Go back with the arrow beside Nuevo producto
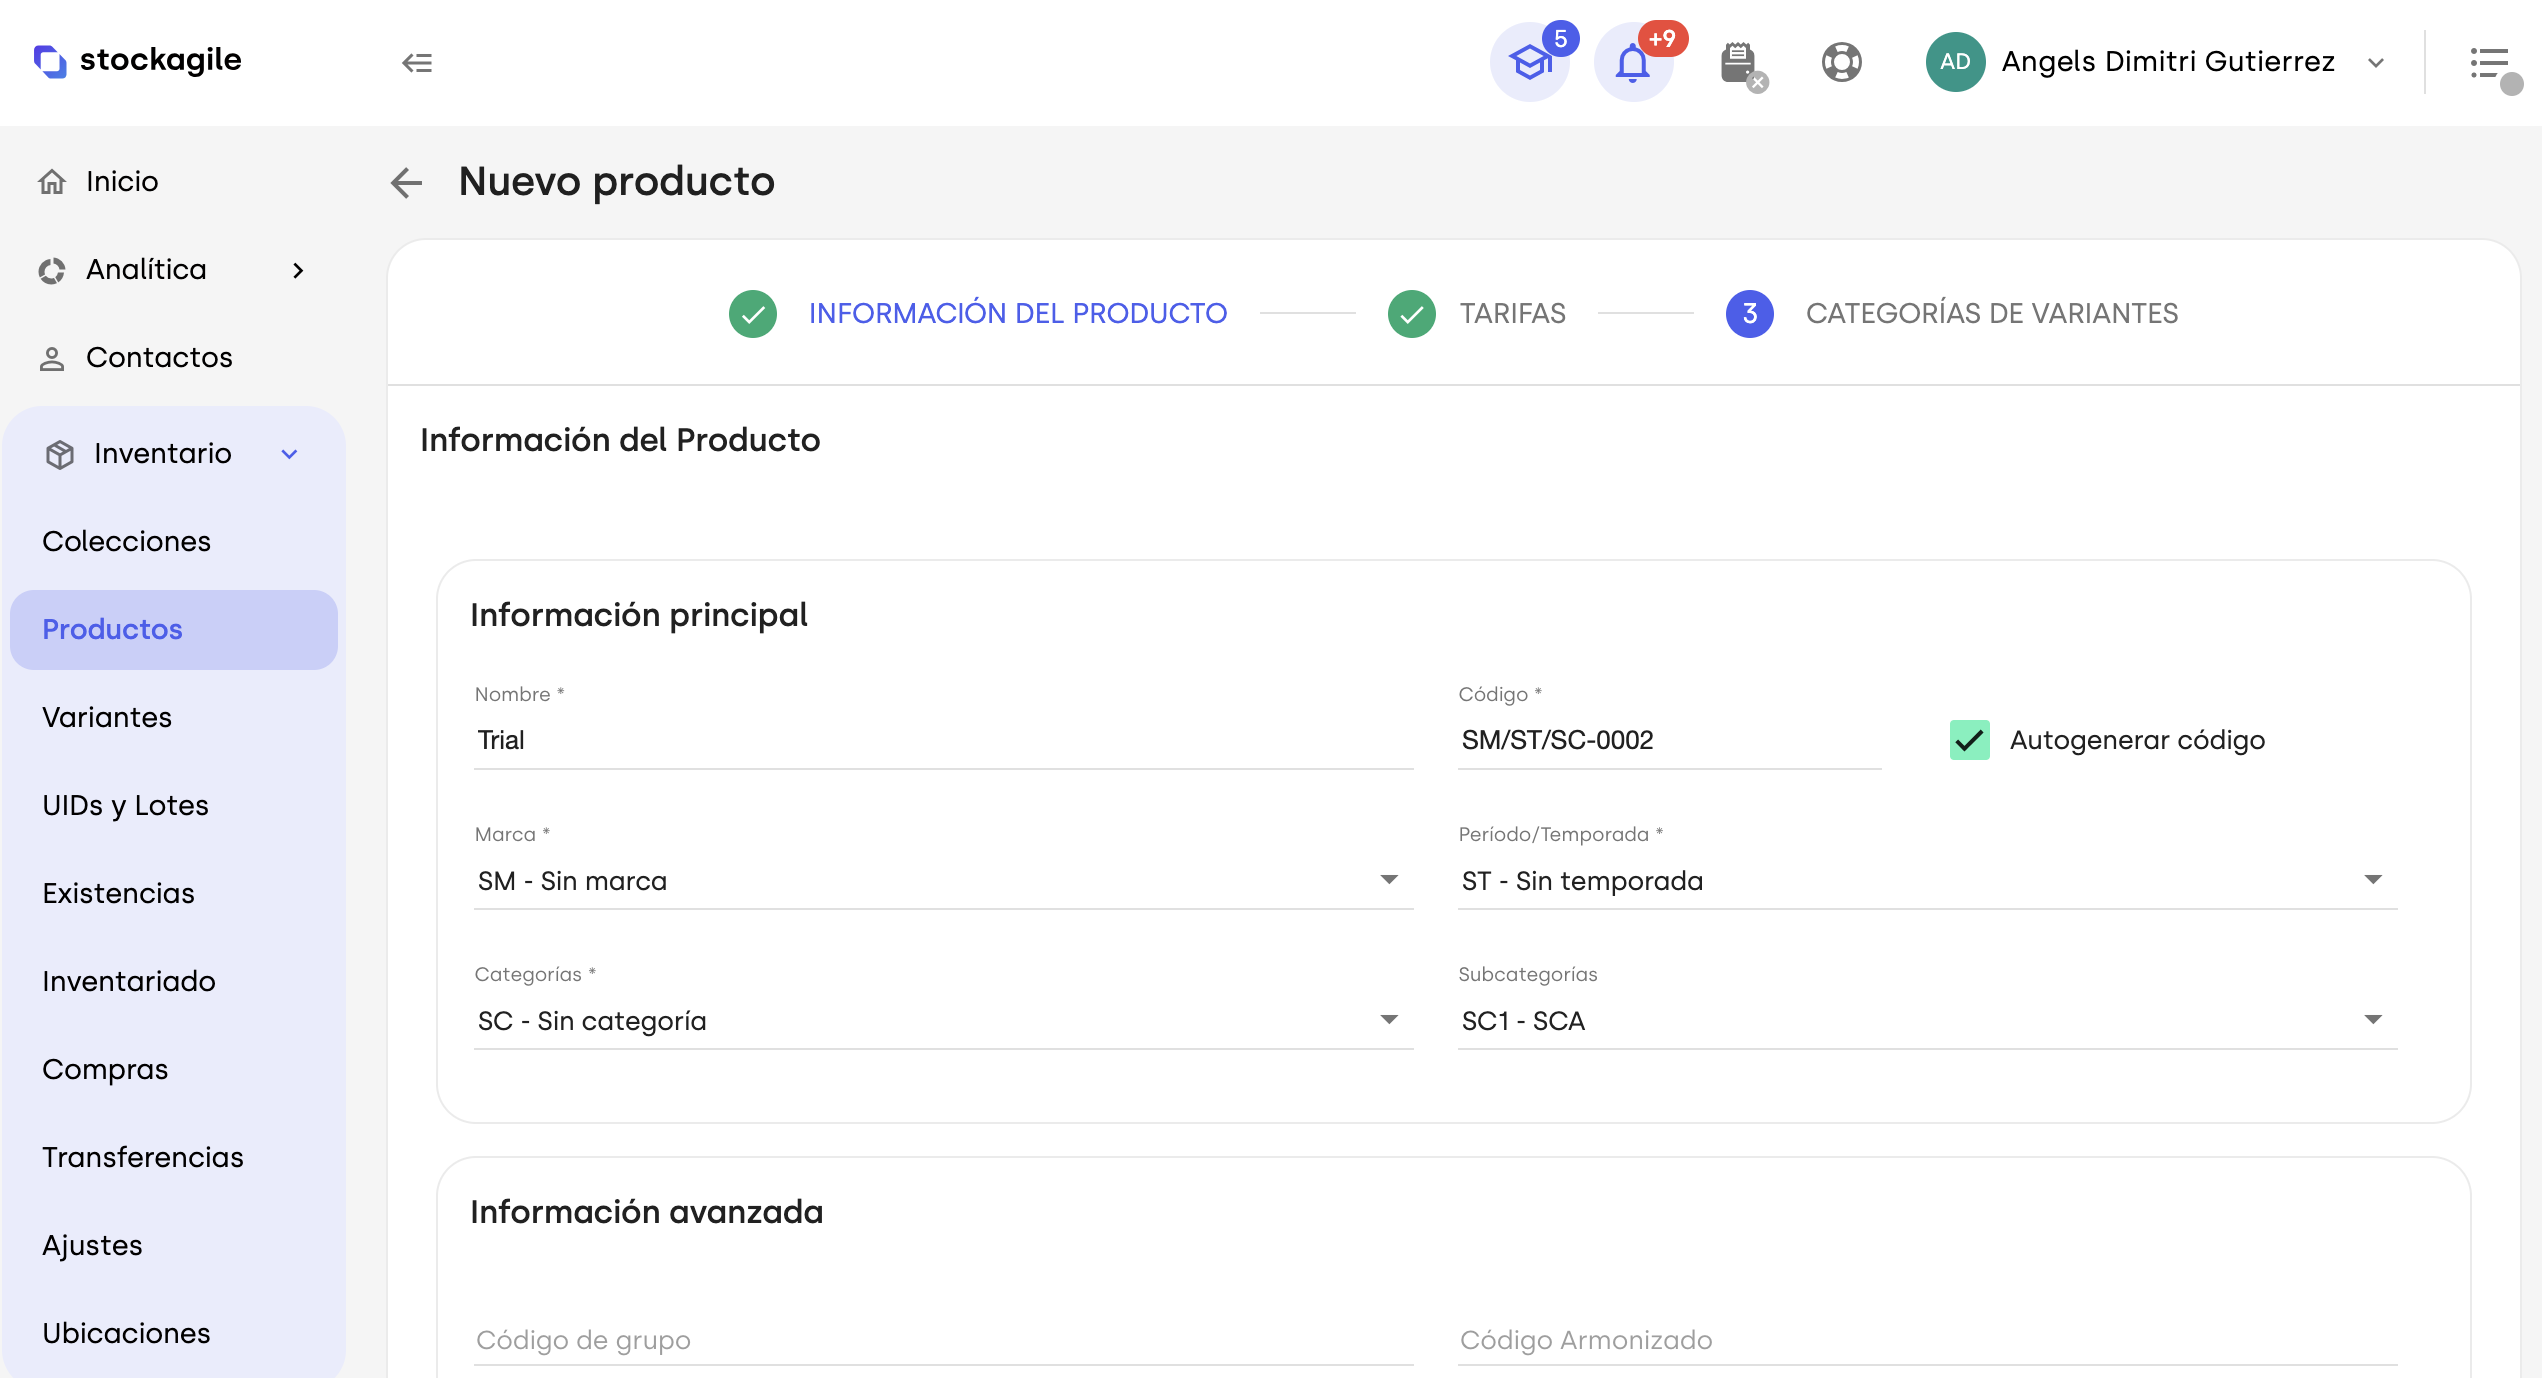The width and height of the screenshot is (2542, 1378). (x=406, y=182)
